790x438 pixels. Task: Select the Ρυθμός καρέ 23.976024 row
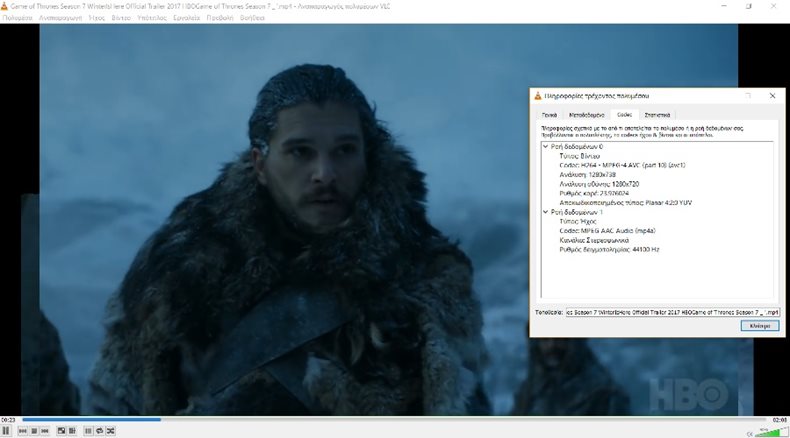coord(594,194)
